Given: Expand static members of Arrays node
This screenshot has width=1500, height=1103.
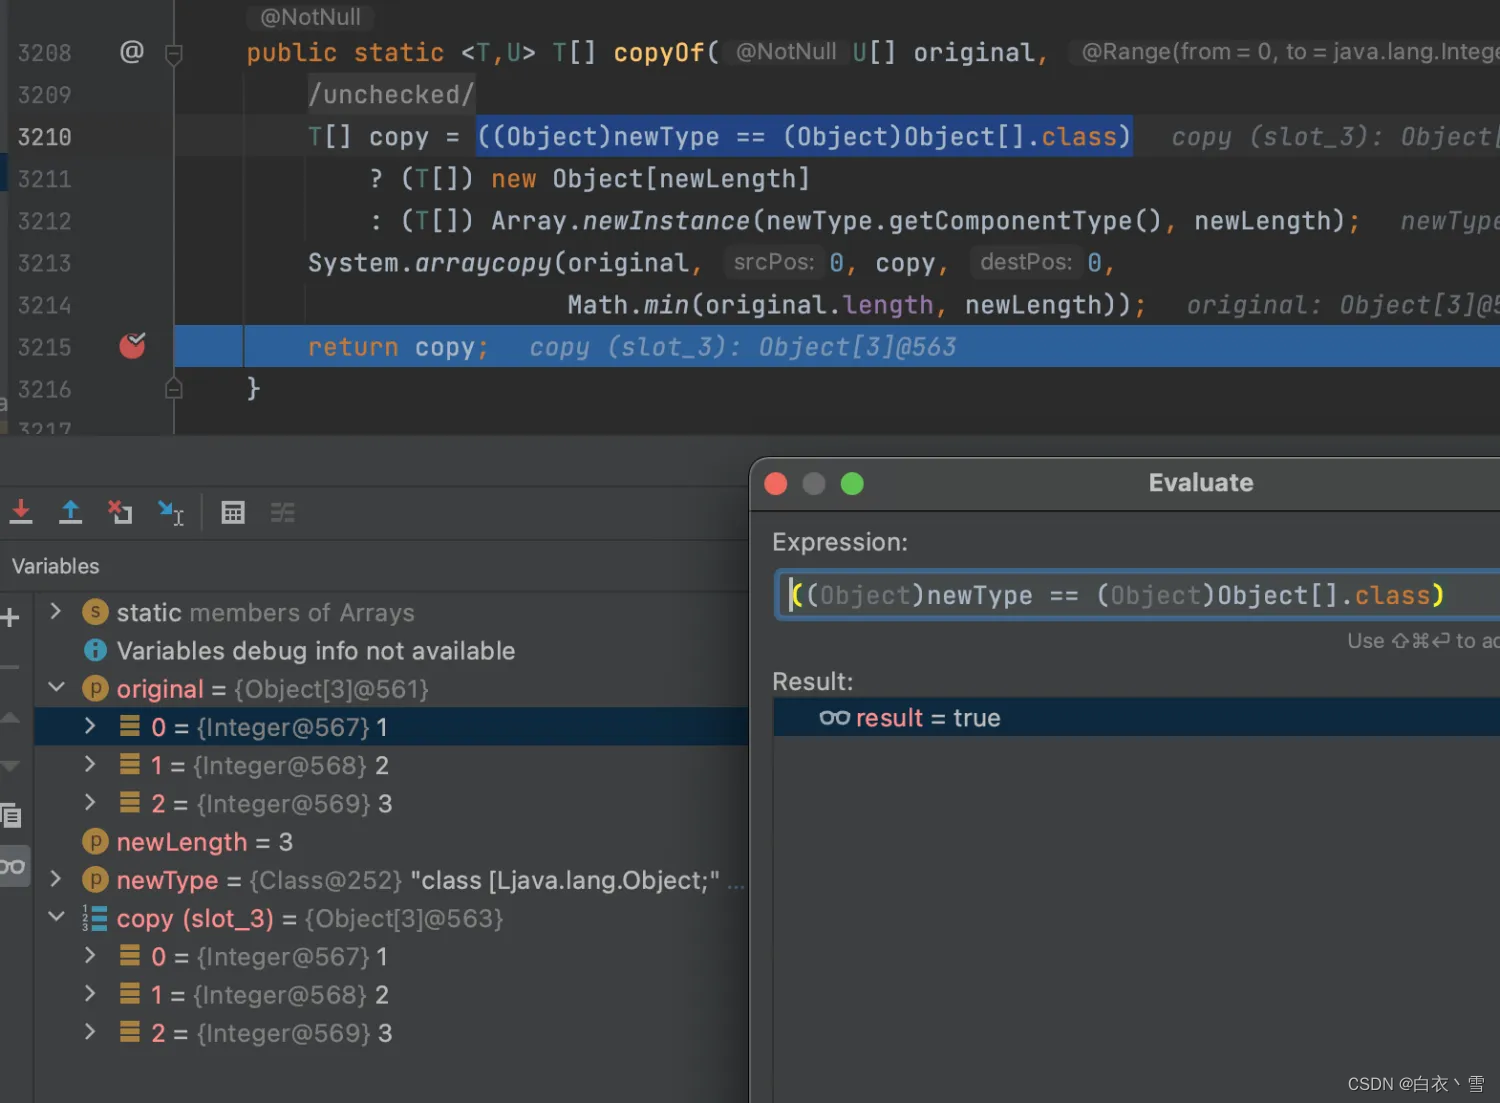Looking at the screenshot, I should 56,611.
